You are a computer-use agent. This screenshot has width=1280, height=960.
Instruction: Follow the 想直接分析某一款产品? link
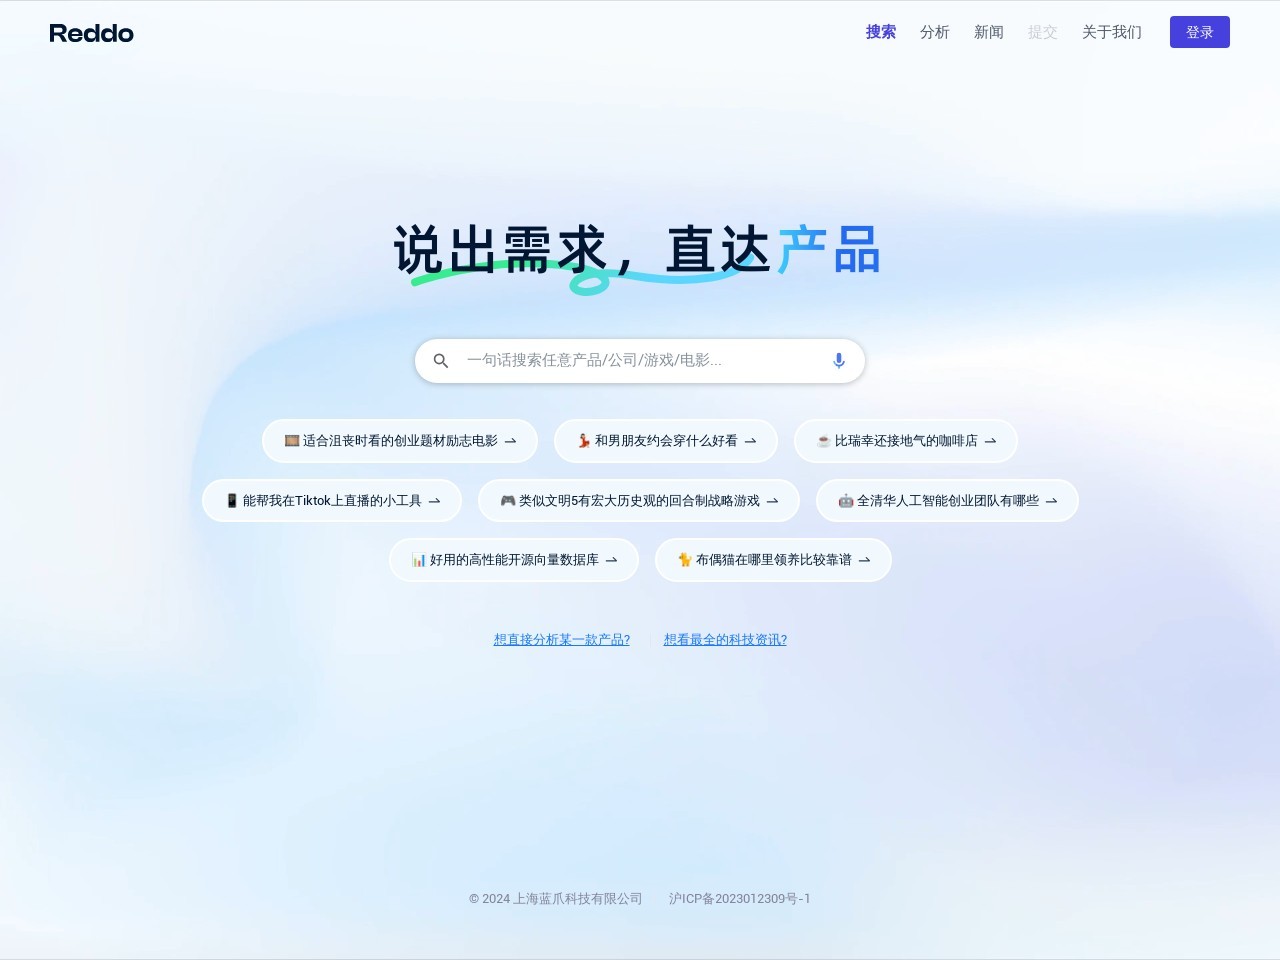tap(561, 640)
